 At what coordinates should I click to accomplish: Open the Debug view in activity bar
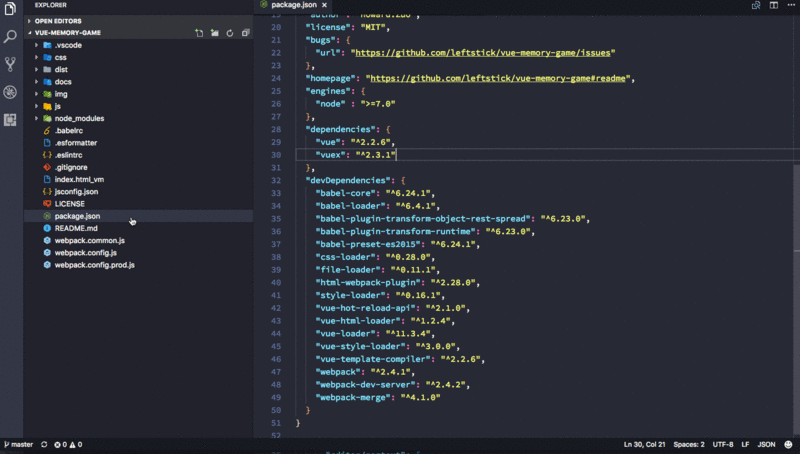[x=10, y=92]
